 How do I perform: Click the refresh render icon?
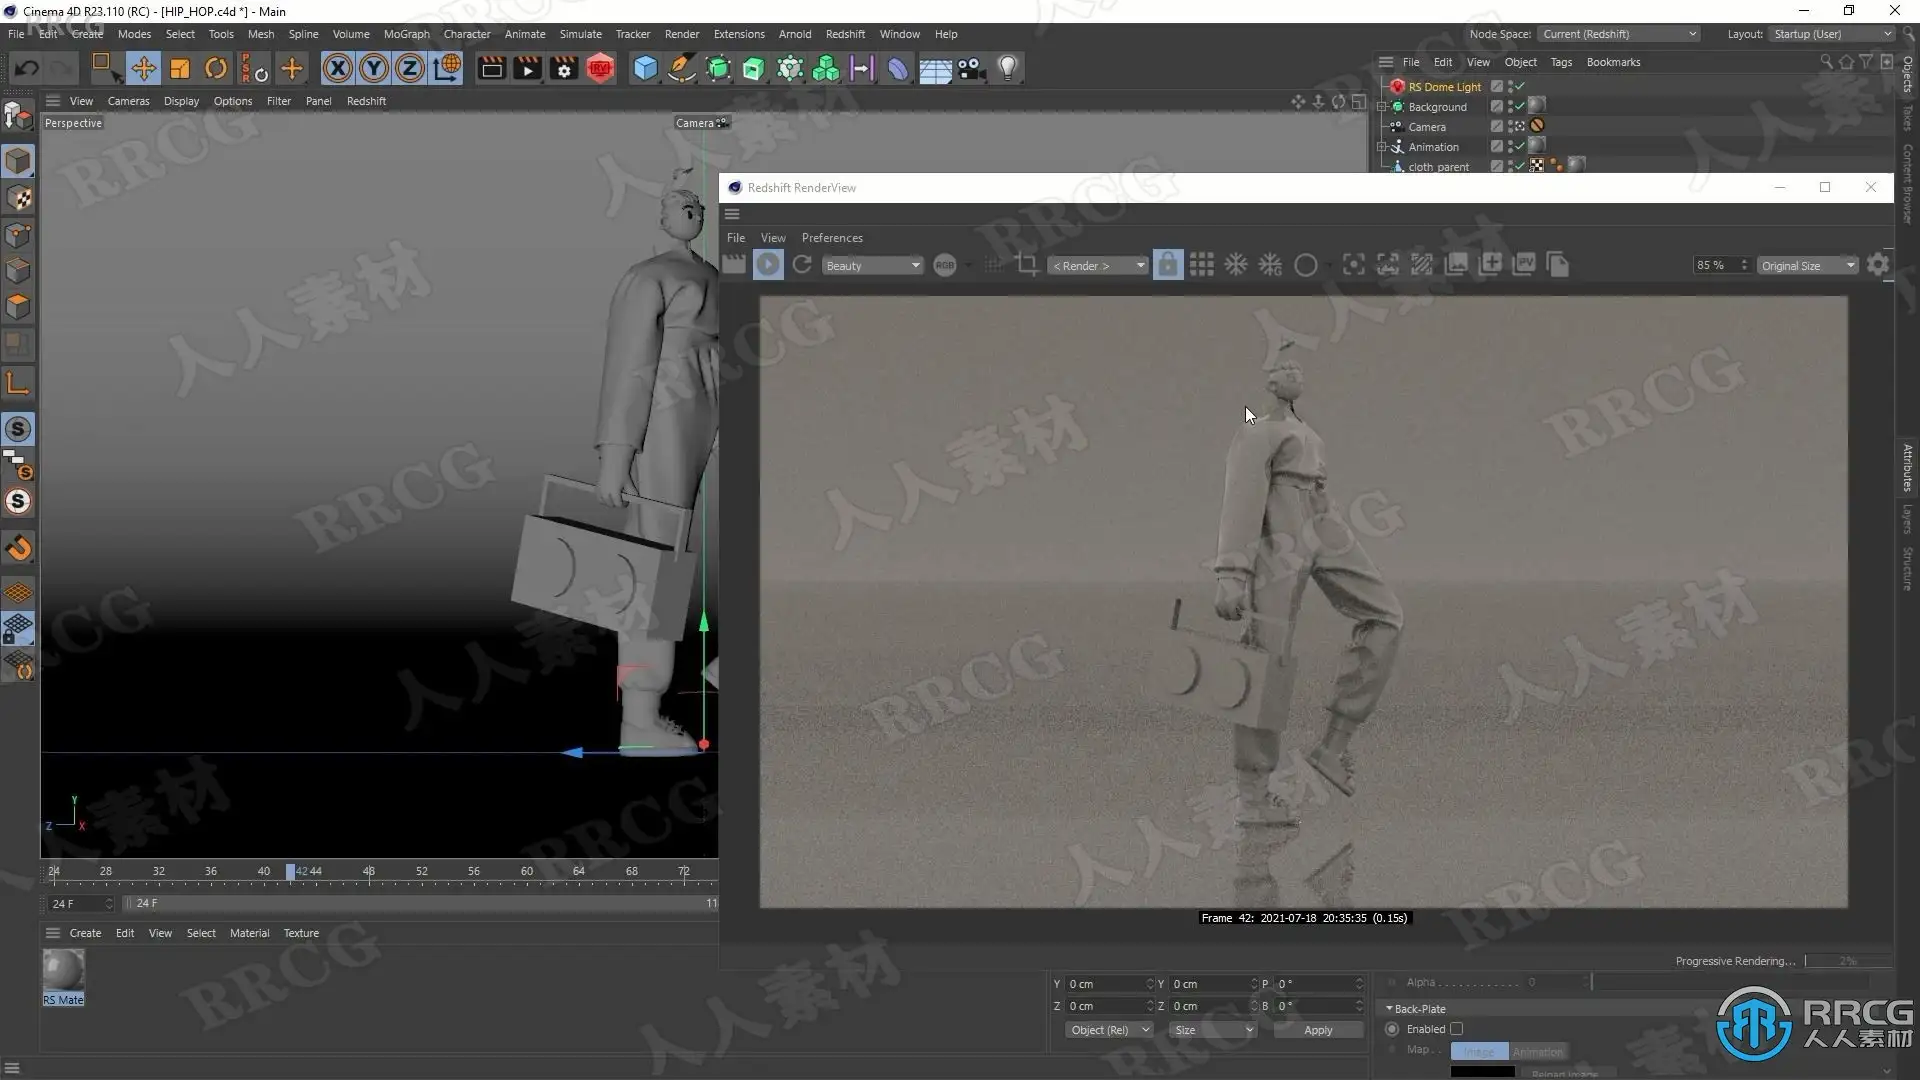pos(802,265)
